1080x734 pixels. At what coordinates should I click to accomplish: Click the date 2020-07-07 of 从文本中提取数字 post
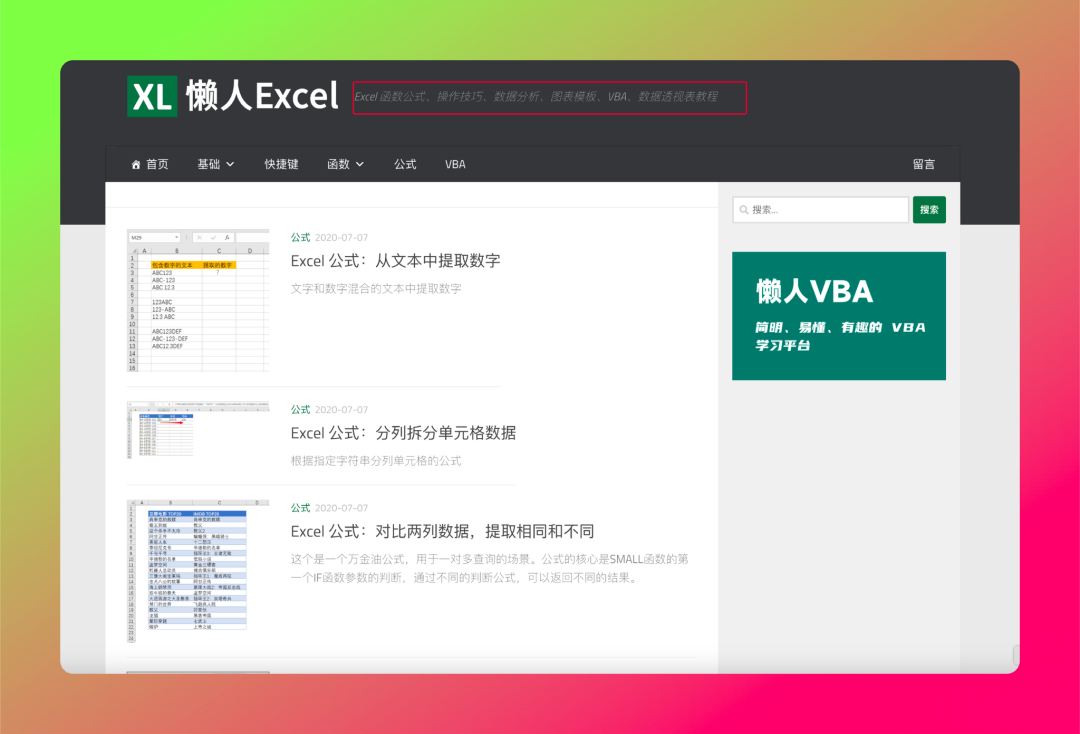pyautogui.click(x=342, y=238)
